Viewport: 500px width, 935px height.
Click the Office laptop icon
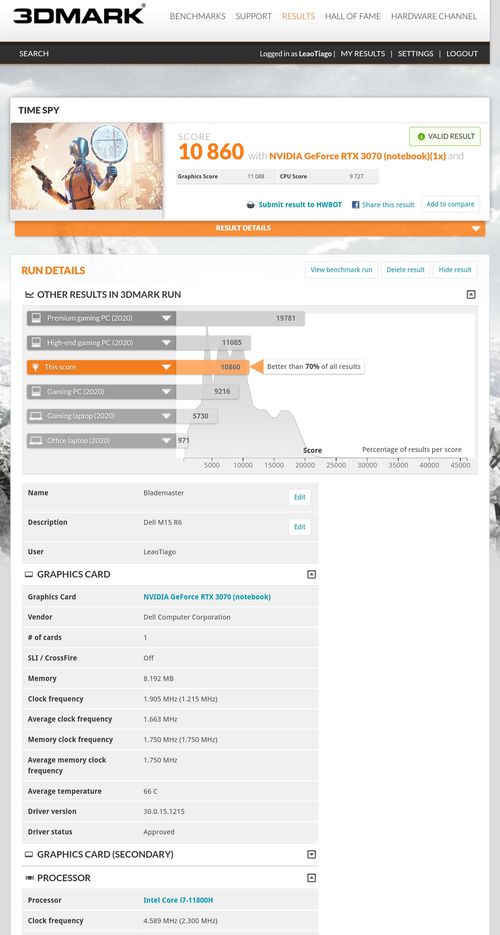(x=36, y=441)
